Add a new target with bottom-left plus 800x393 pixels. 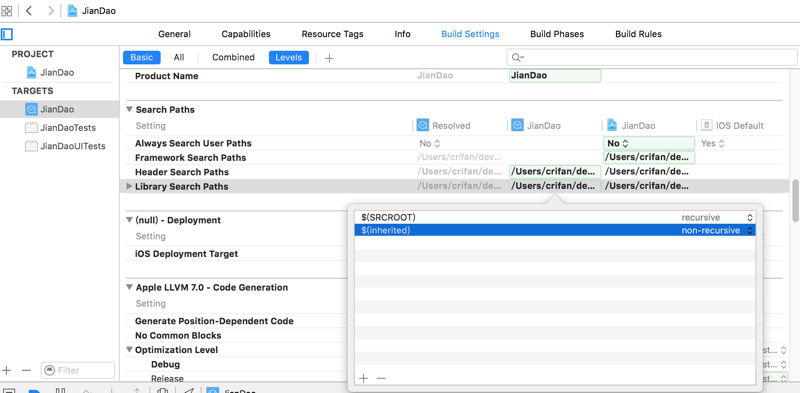coord(7,371)
